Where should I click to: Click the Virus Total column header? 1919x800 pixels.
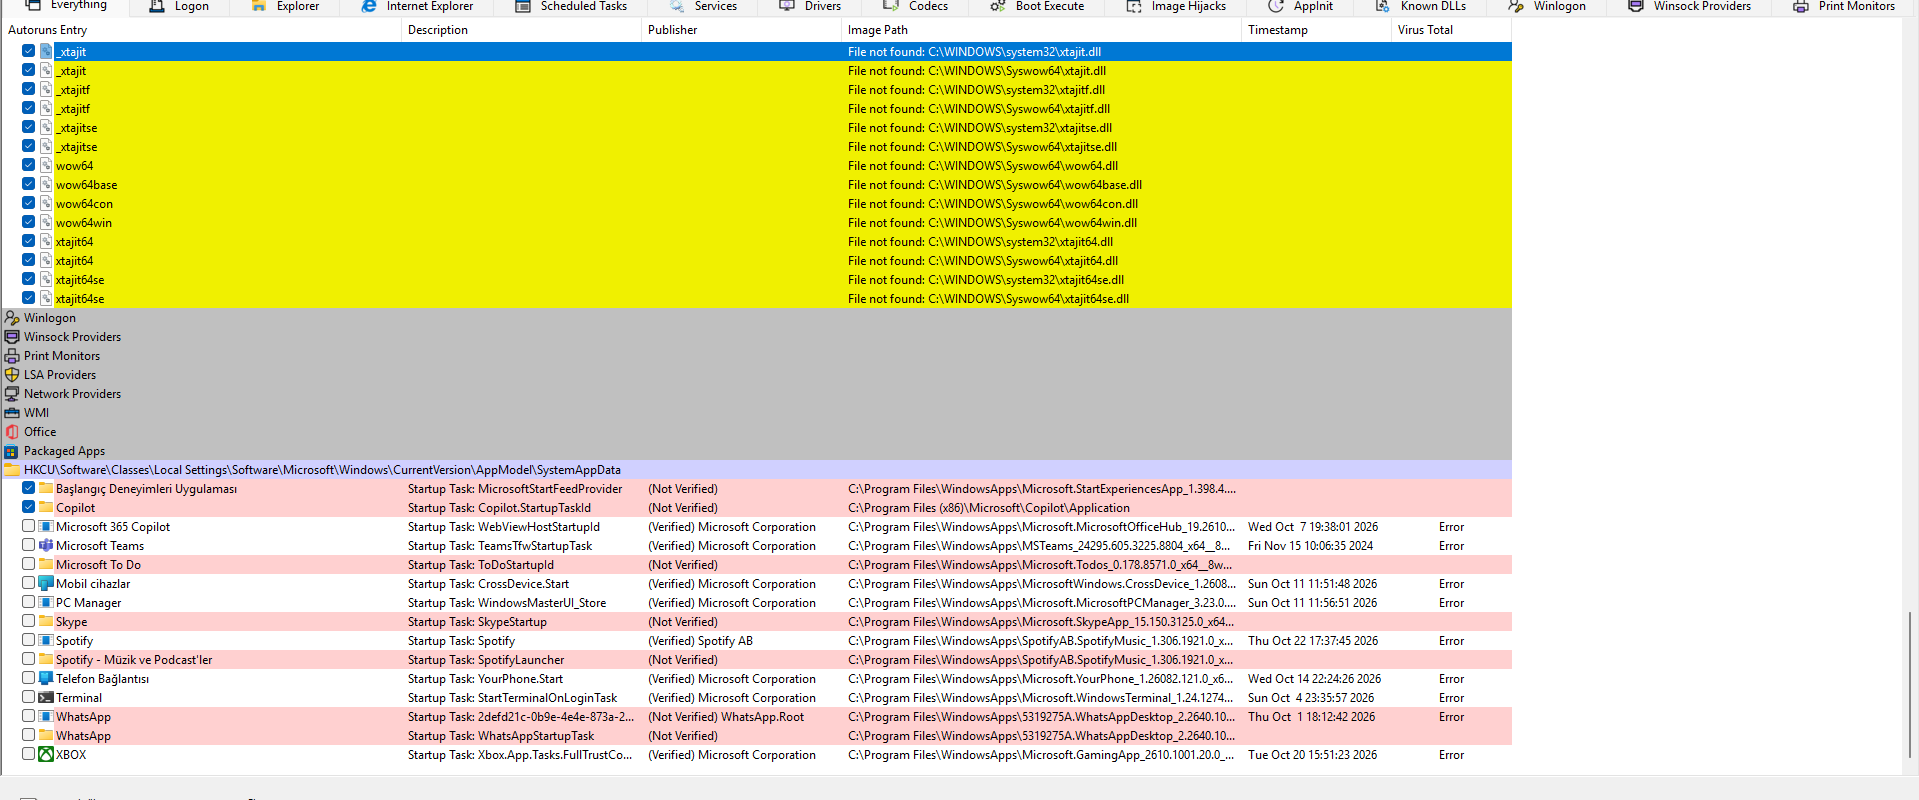click(x=1451, y=30)
